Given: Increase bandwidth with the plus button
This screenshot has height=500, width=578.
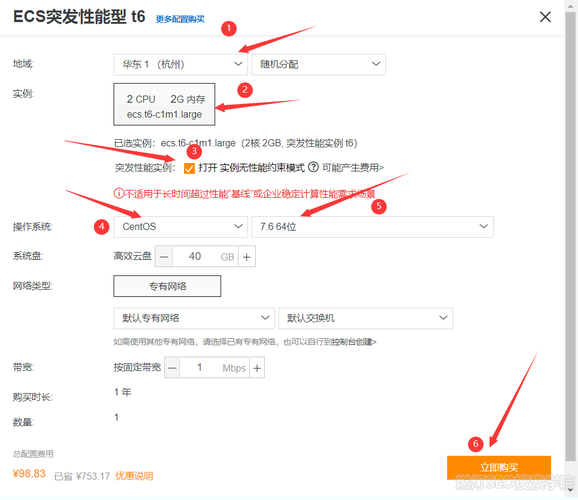Looking at the screenshot, I should (x=257, y=368).
